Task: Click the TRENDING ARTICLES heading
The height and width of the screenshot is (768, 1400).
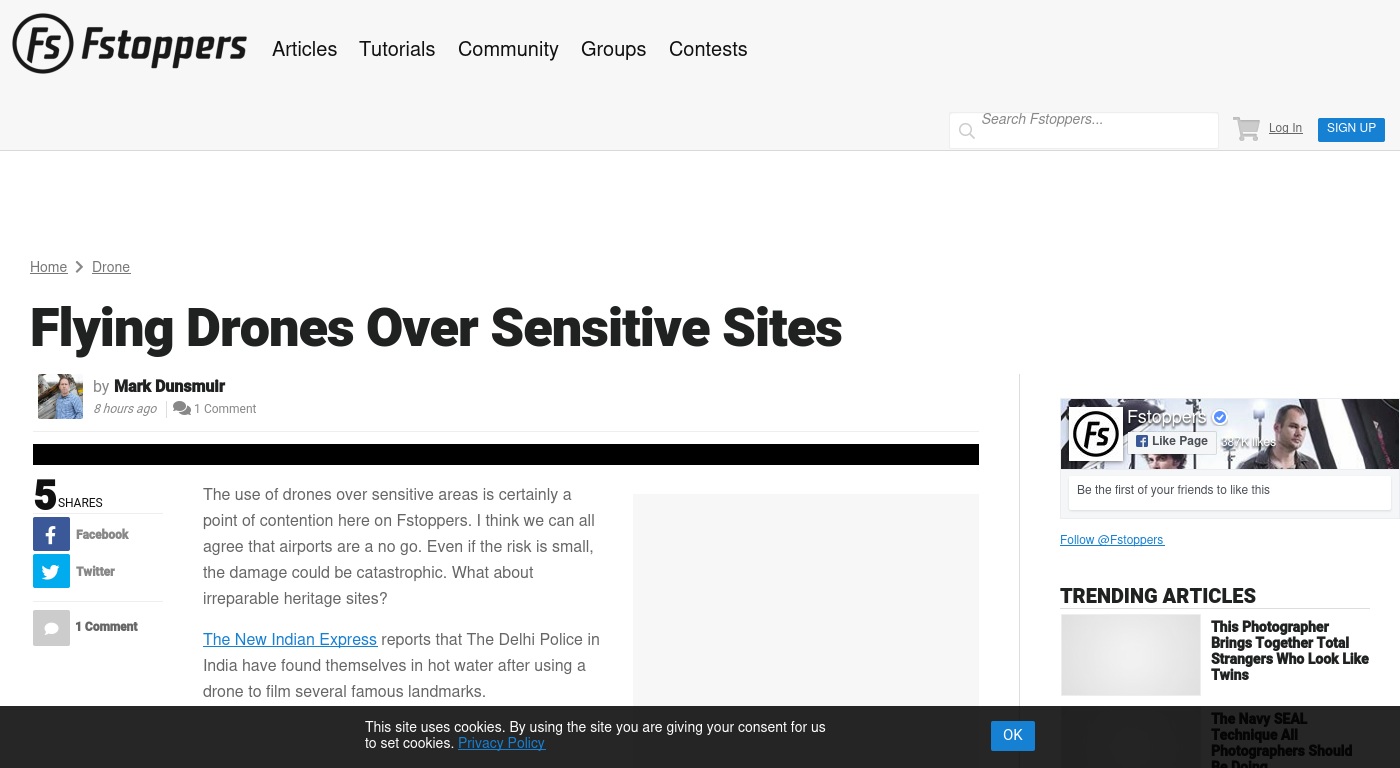Action: point(1158,596)
